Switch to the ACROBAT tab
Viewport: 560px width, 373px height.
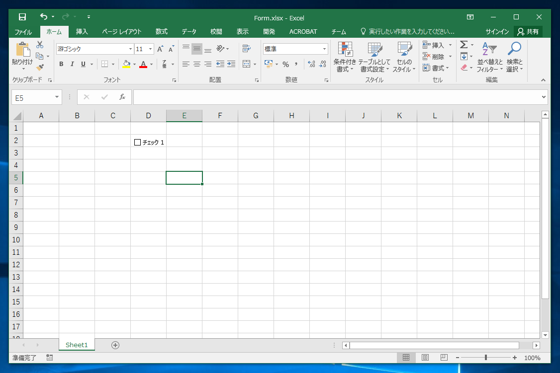point(303,32)
